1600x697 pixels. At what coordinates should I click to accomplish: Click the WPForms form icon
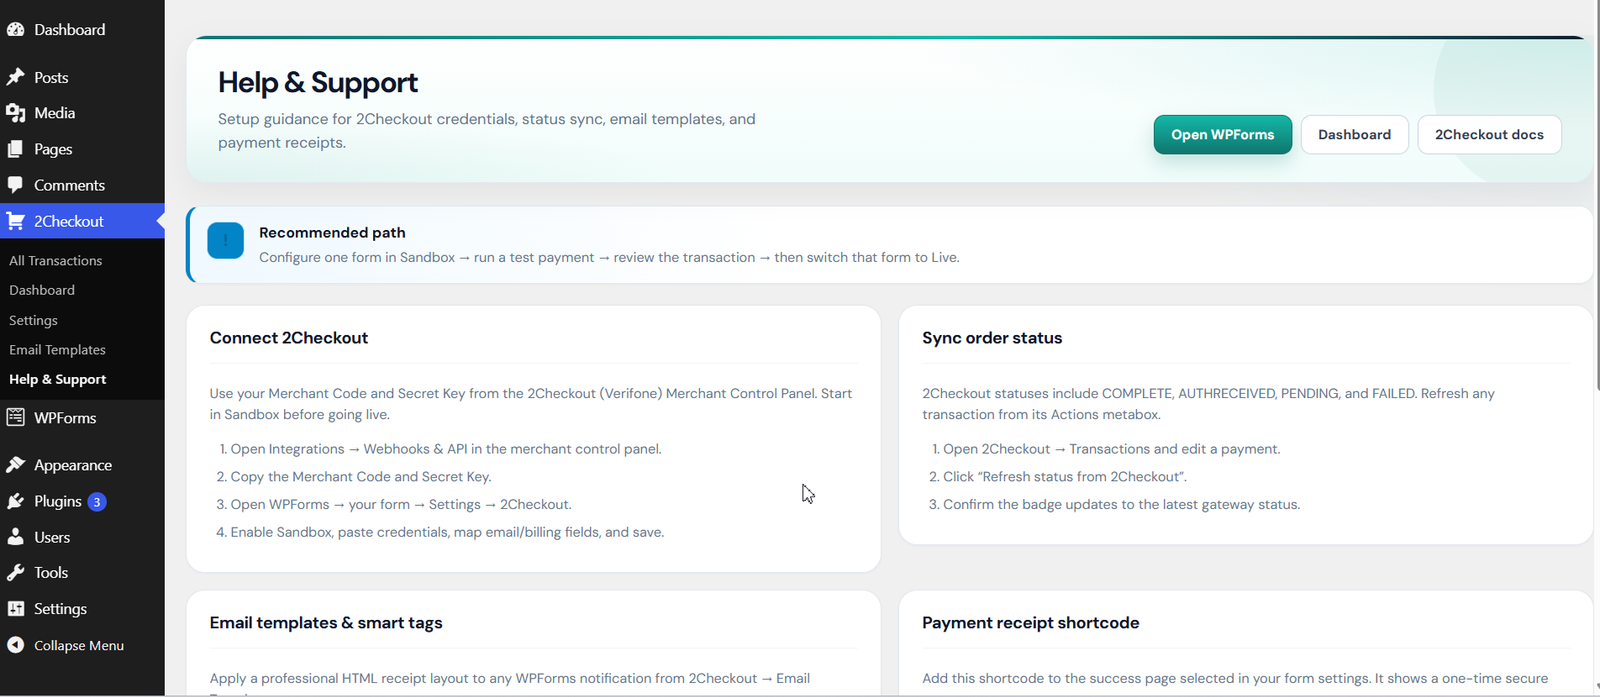pyautogui.click(x=16, y=417)
